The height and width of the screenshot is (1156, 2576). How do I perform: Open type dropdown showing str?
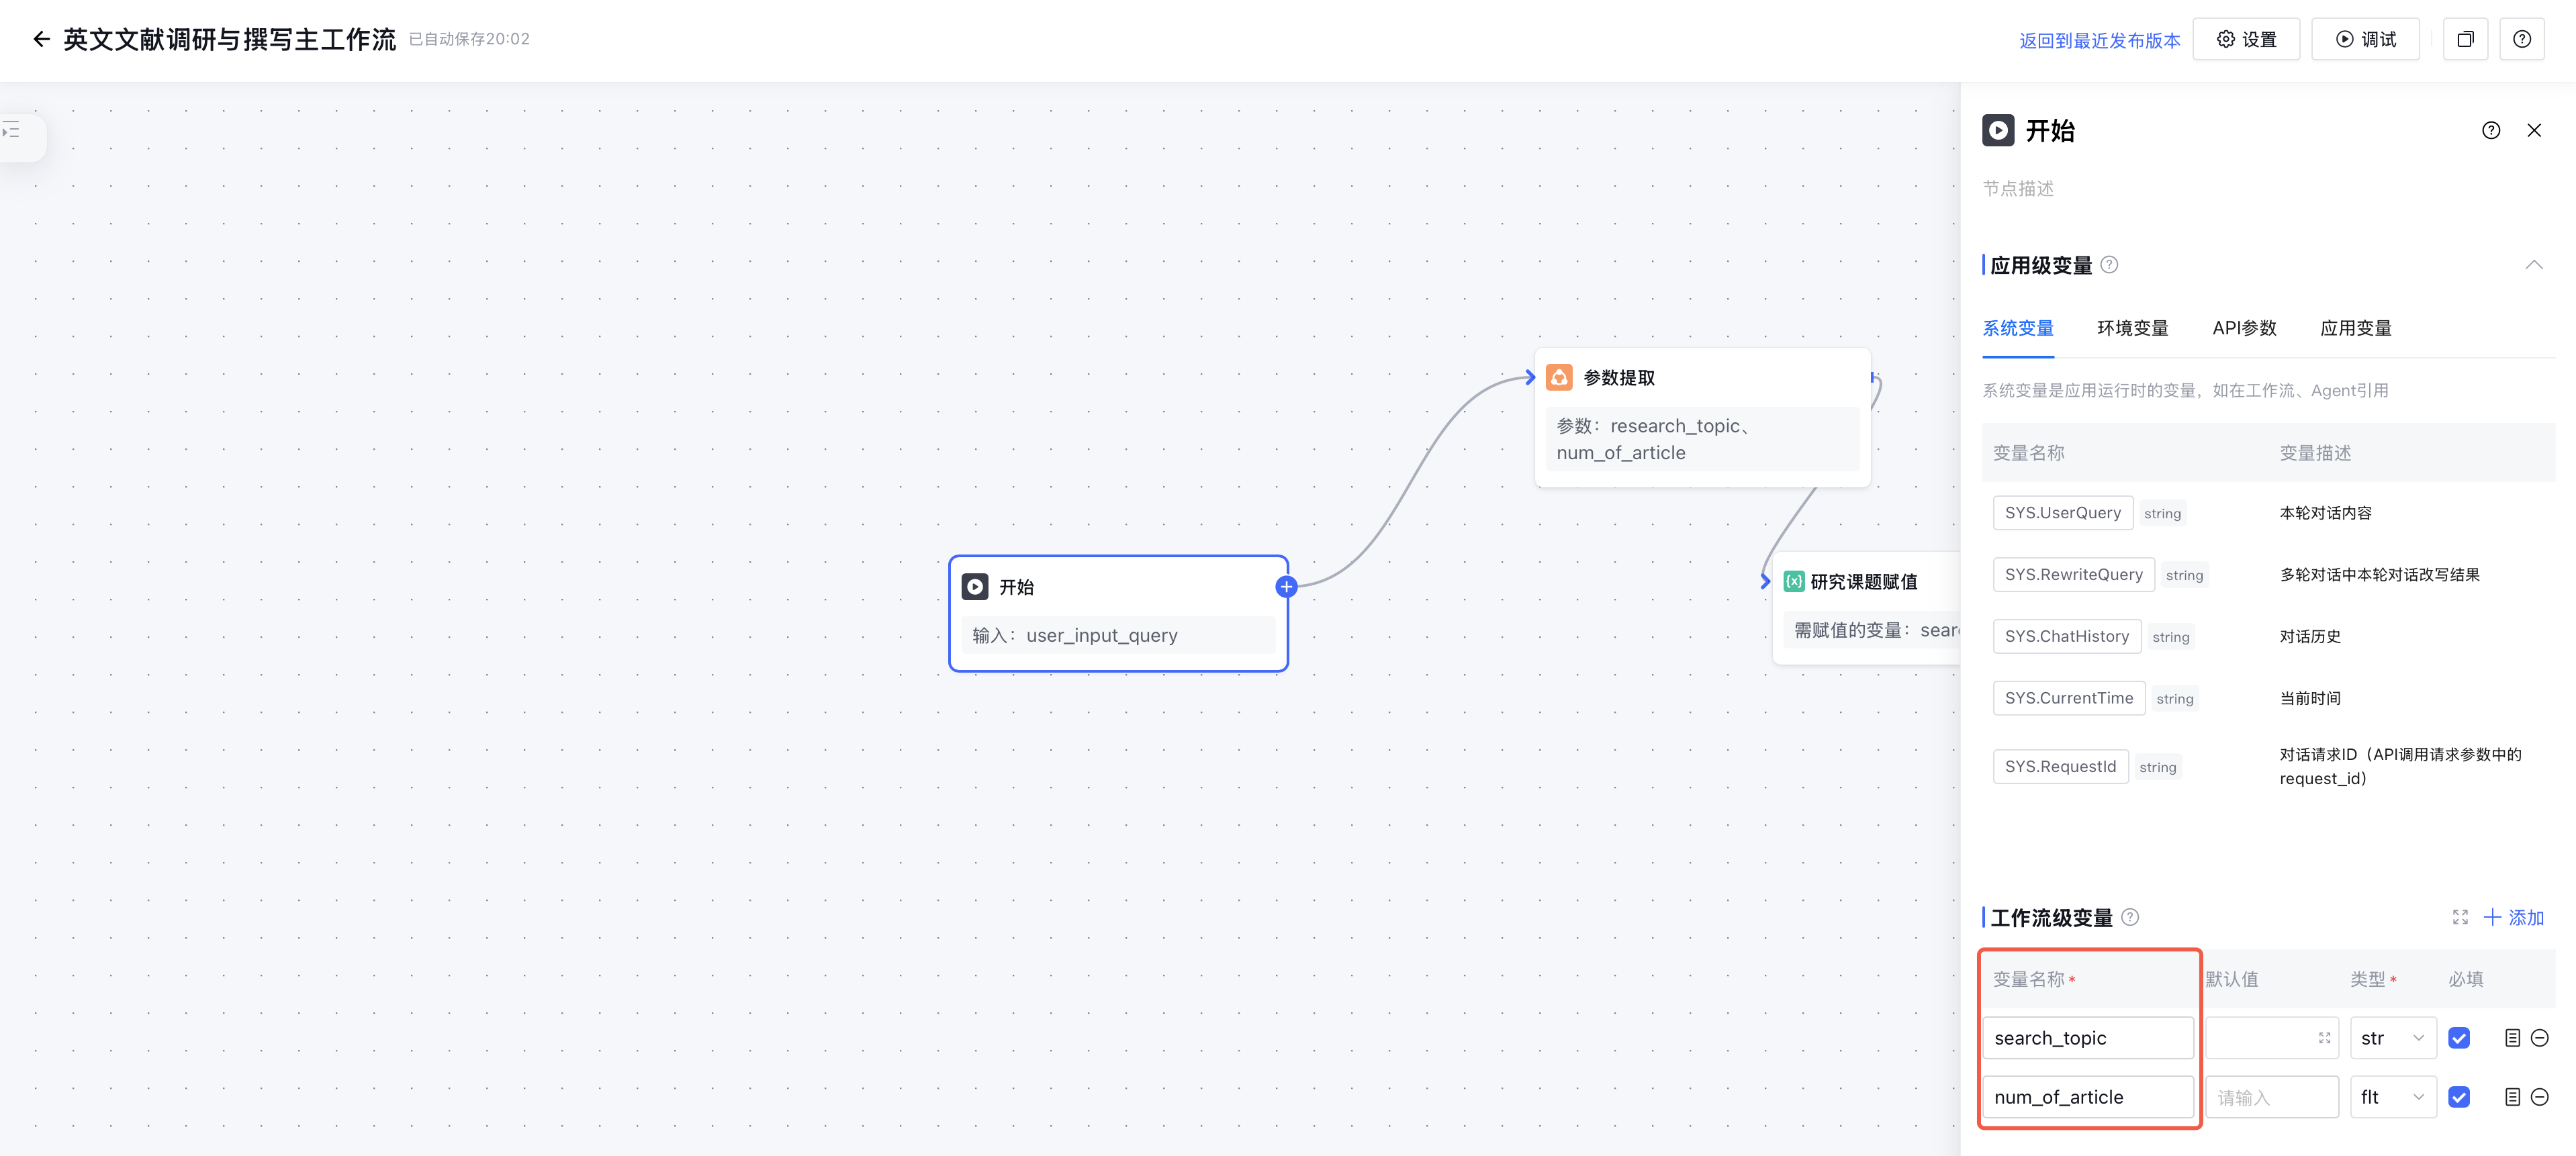pos(2392,1038)
